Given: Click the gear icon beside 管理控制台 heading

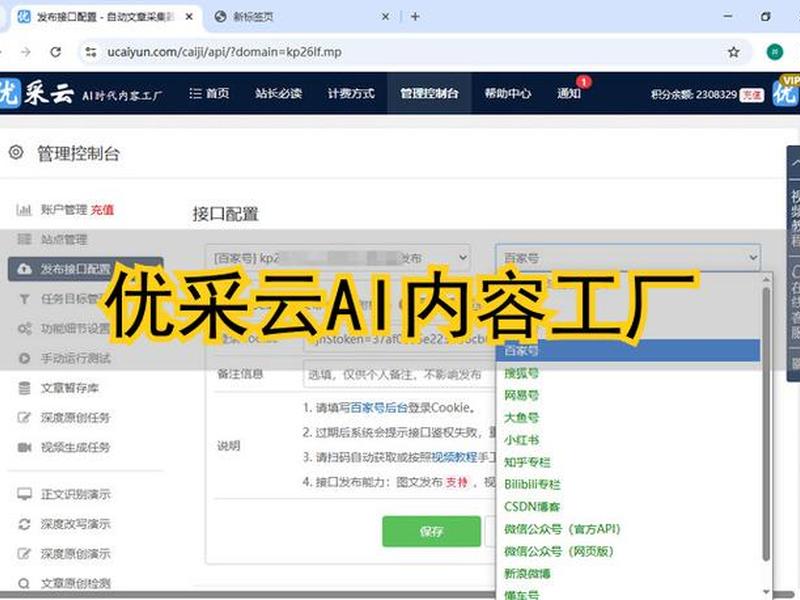Looking at the screenshot, I should pos(16,153).
